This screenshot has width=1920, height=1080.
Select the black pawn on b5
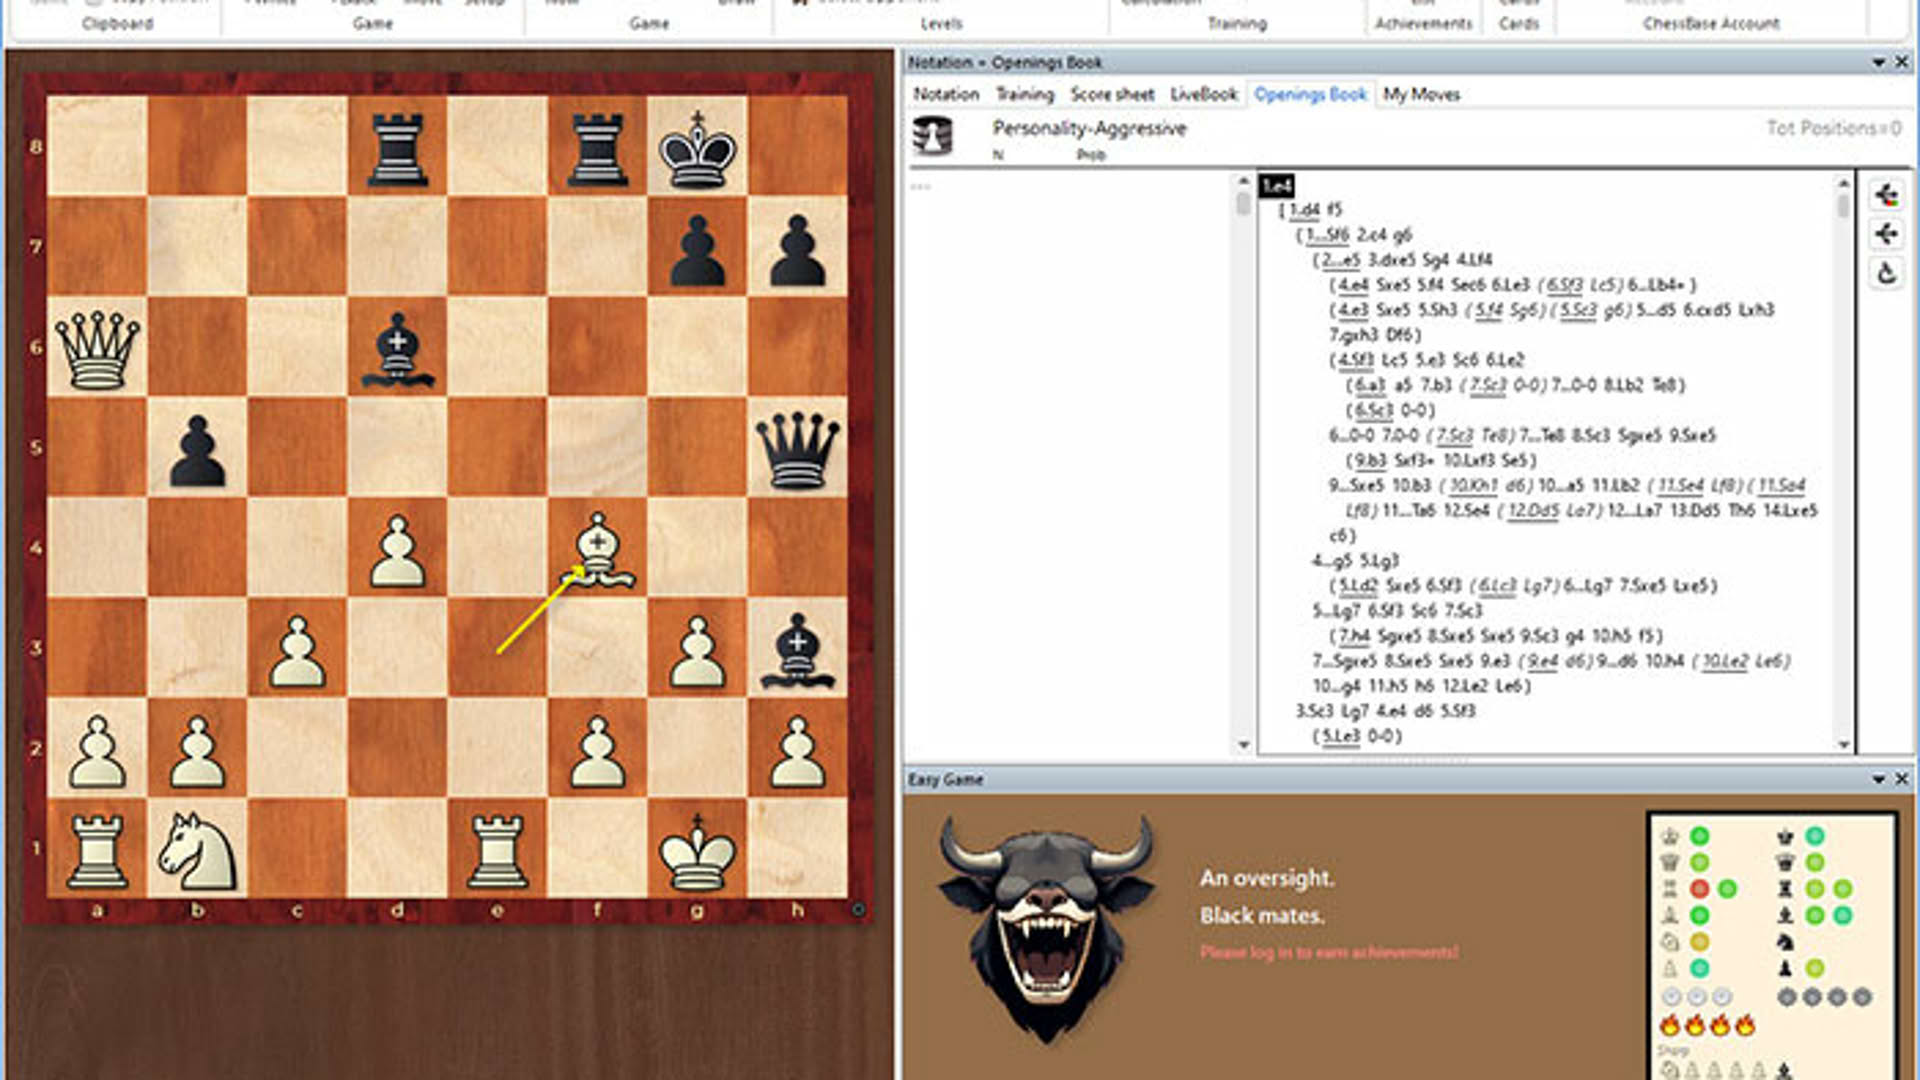197,451
